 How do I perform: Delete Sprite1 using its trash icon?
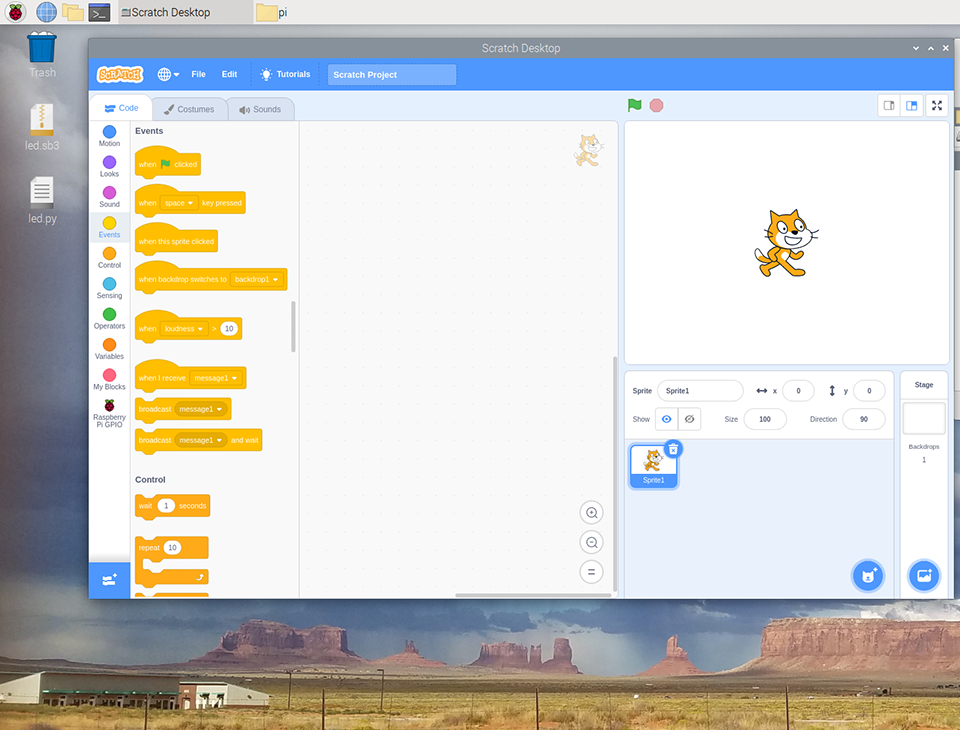(673, 449)
